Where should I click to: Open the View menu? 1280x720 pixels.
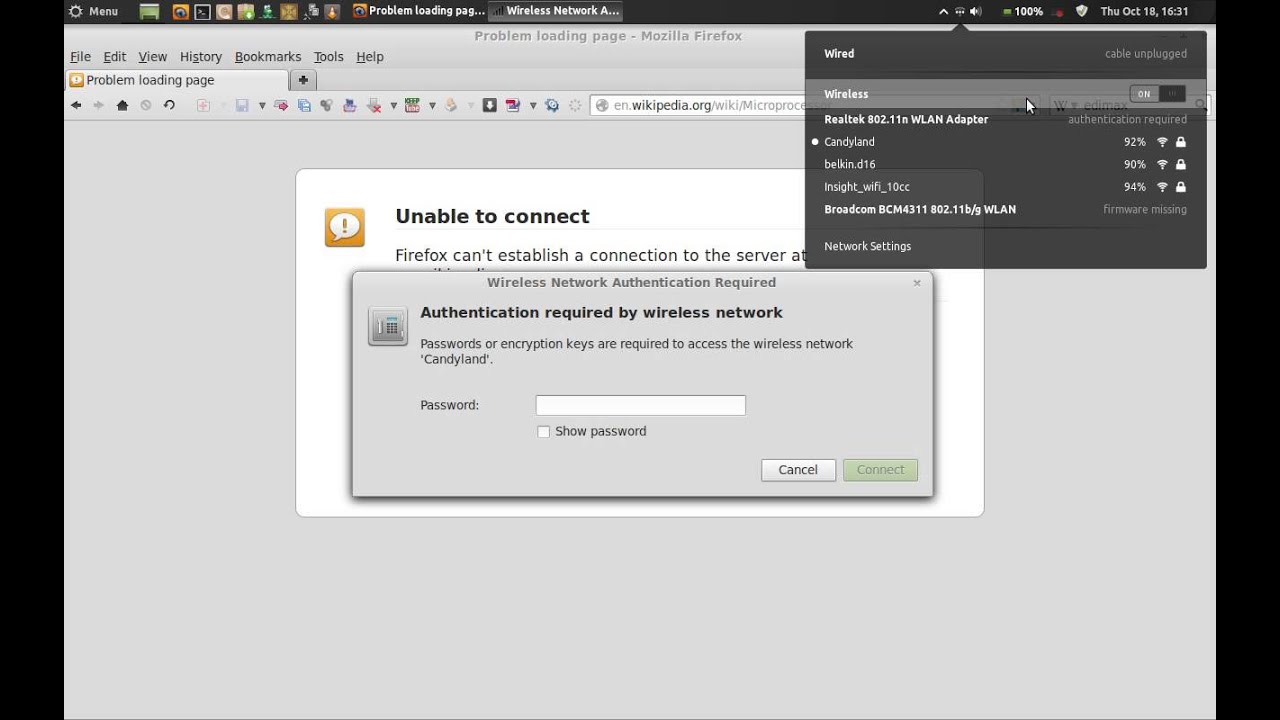pos(152,57)
